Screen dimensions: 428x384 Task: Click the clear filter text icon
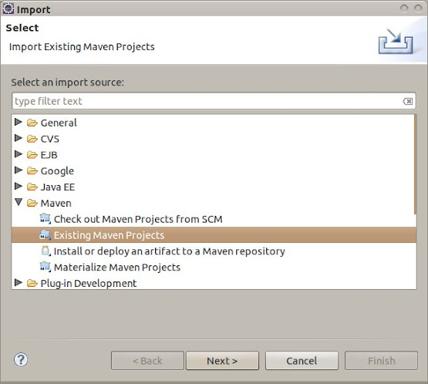point(408,101)
